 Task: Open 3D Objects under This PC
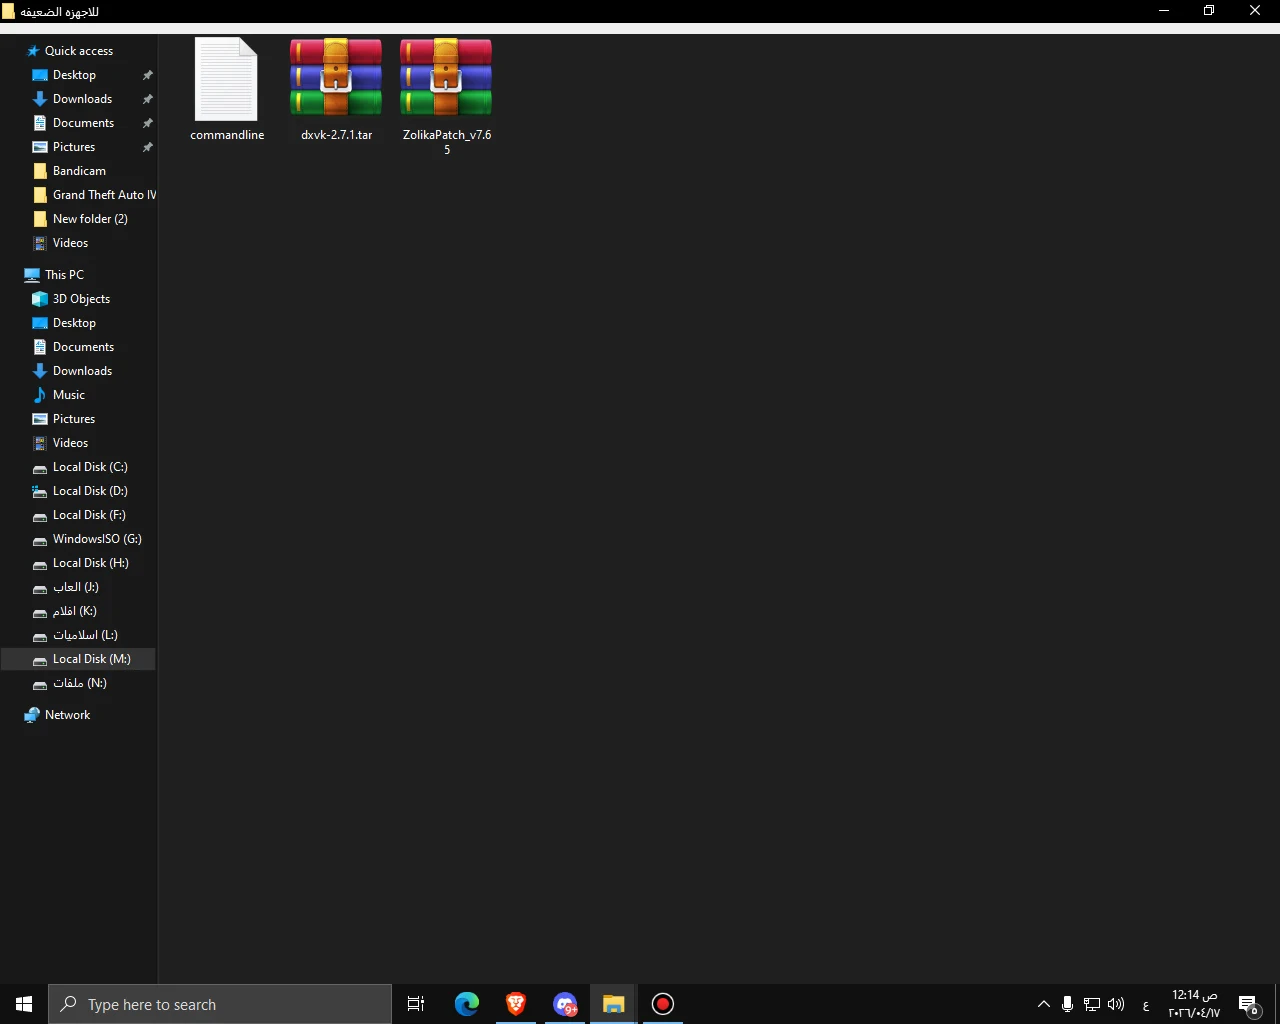(81, 299)
